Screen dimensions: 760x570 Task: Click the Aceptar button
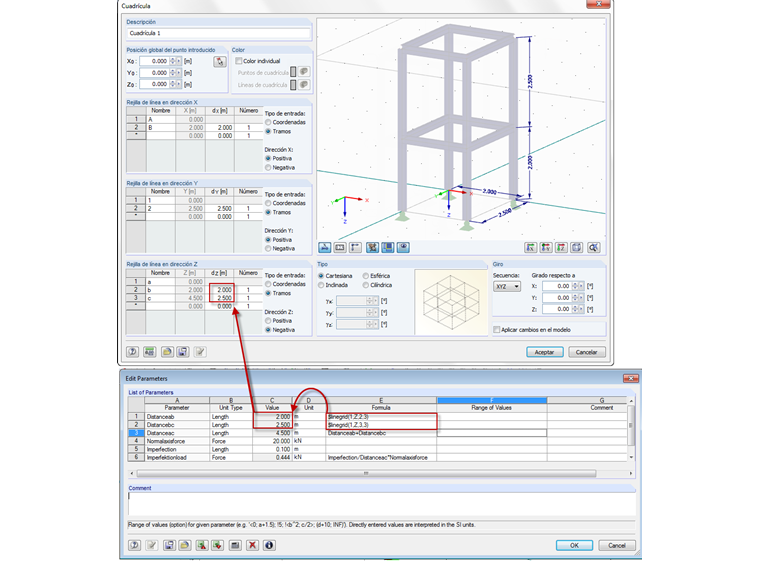545,352
